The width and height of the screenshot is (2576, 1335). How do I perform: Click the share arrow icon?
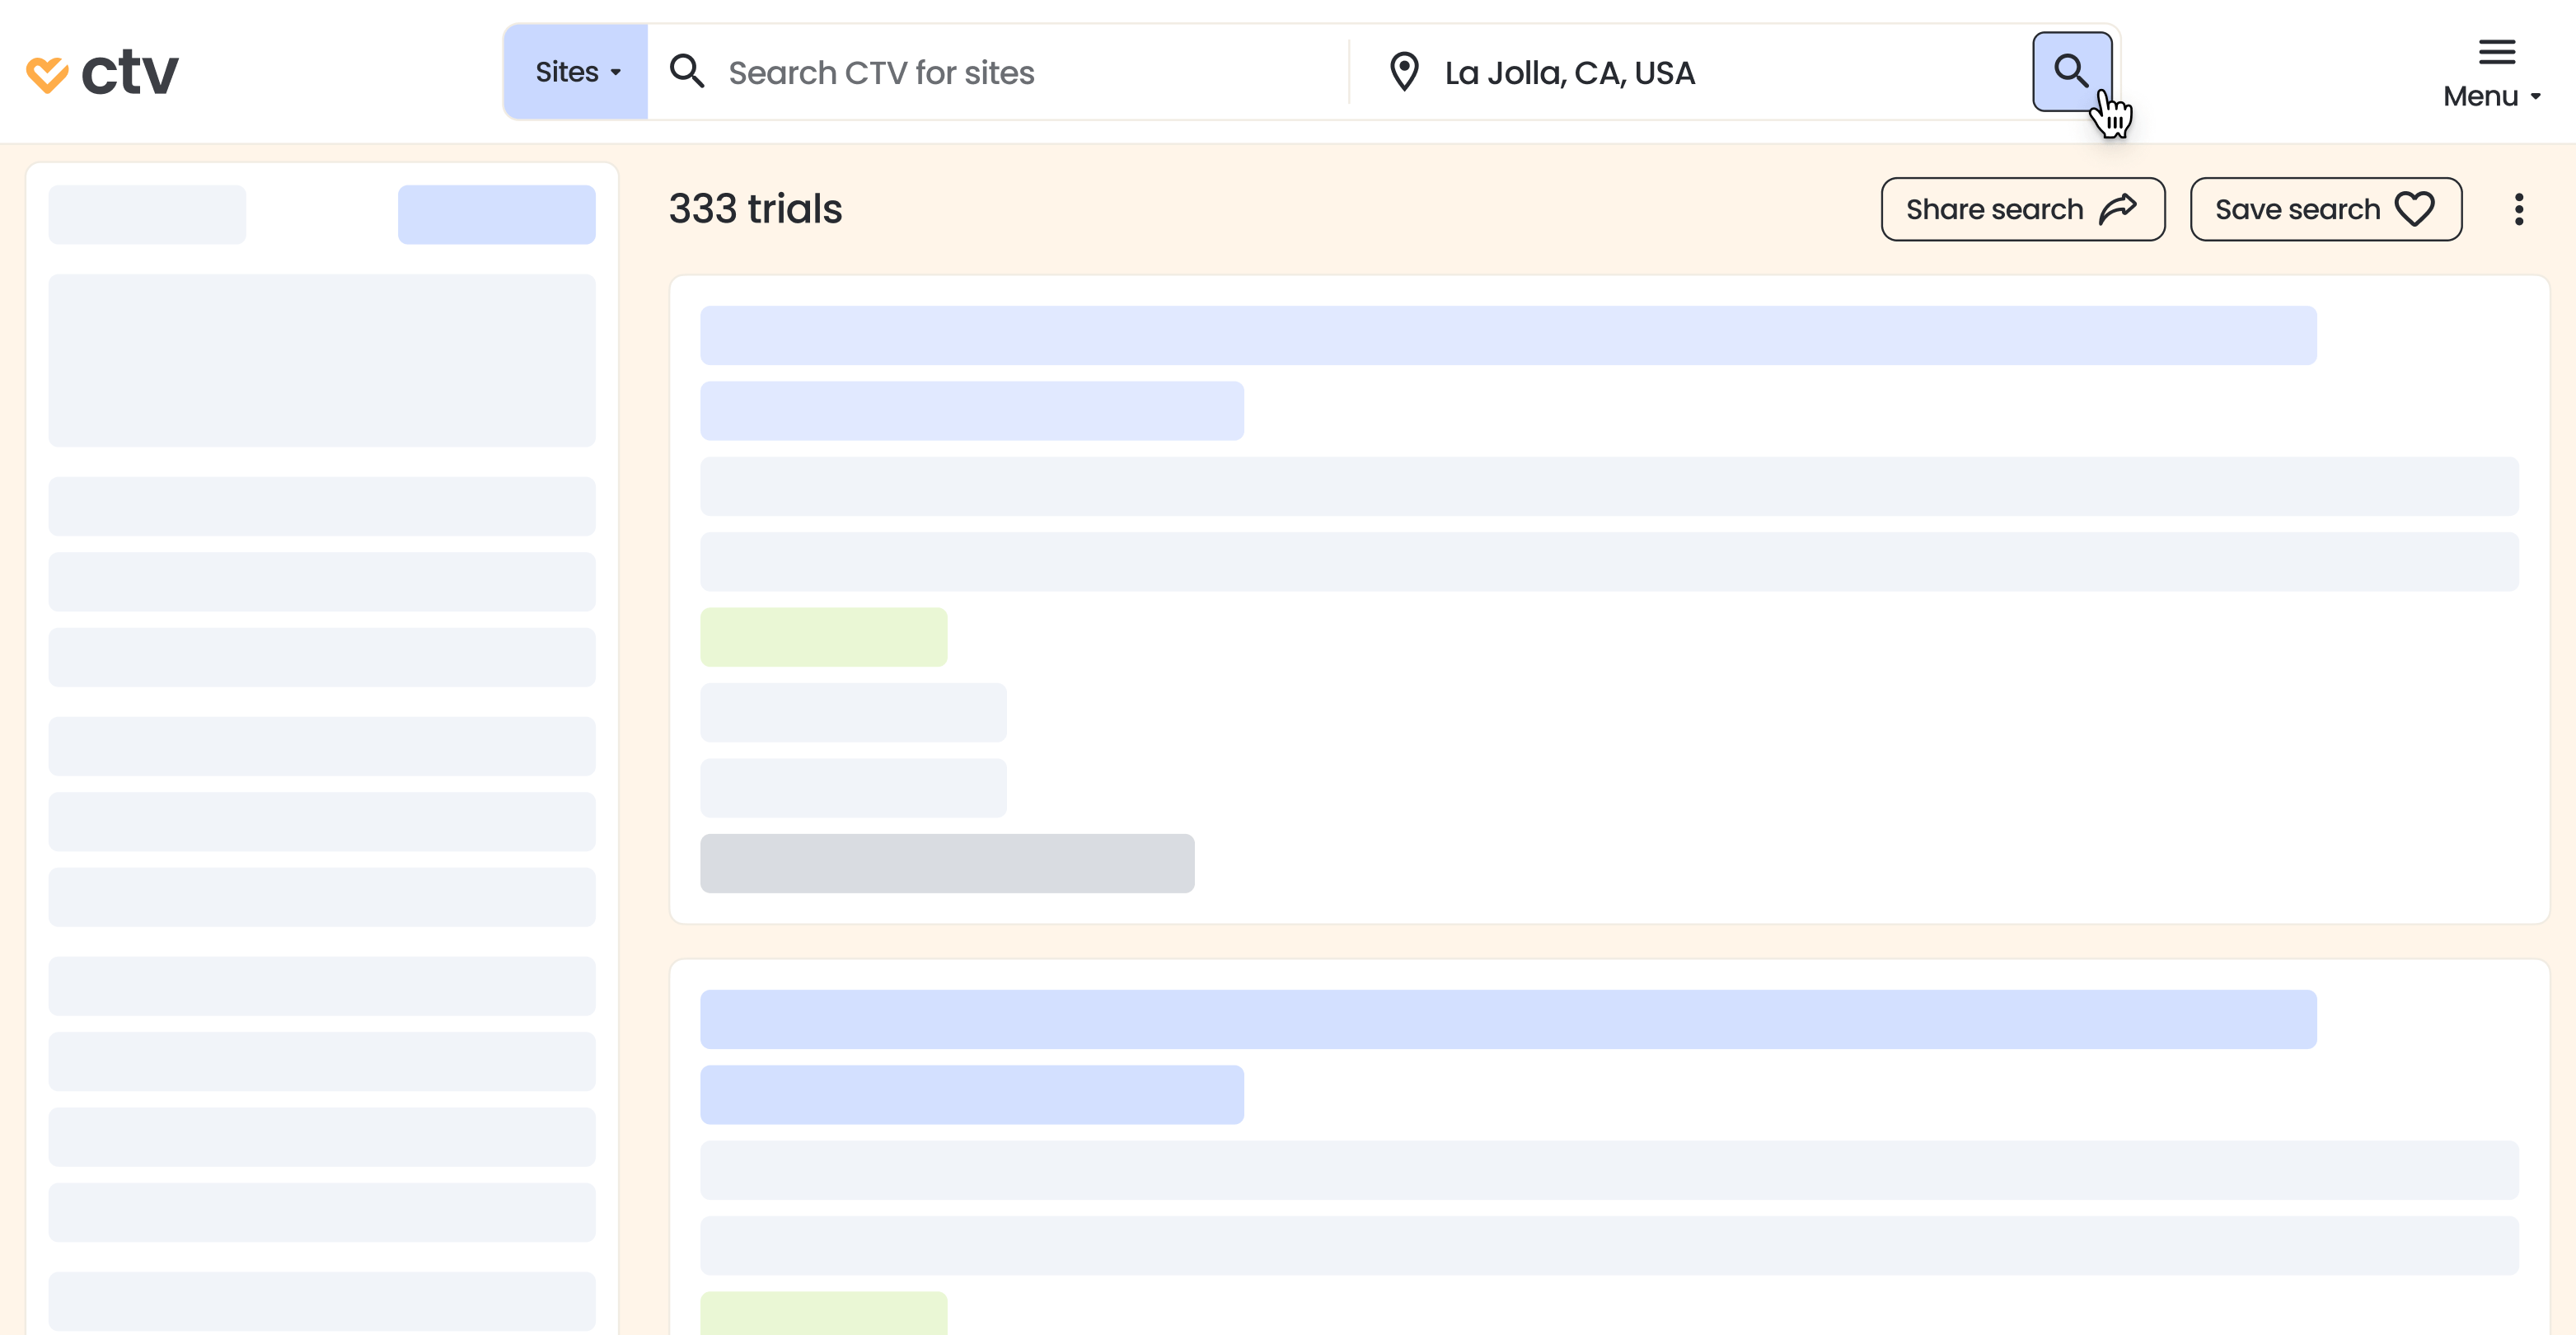click(2117, 209)
